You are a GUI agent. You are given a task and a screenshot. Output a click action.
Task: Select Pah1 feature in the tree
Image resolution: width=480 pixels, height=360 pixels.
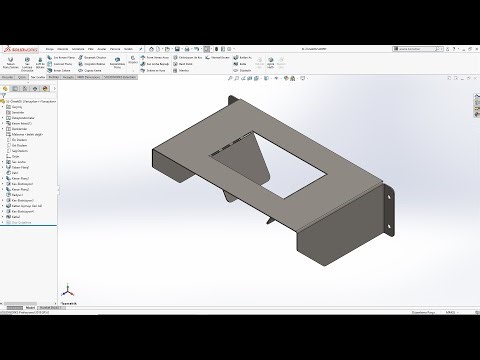coord(12,173)
